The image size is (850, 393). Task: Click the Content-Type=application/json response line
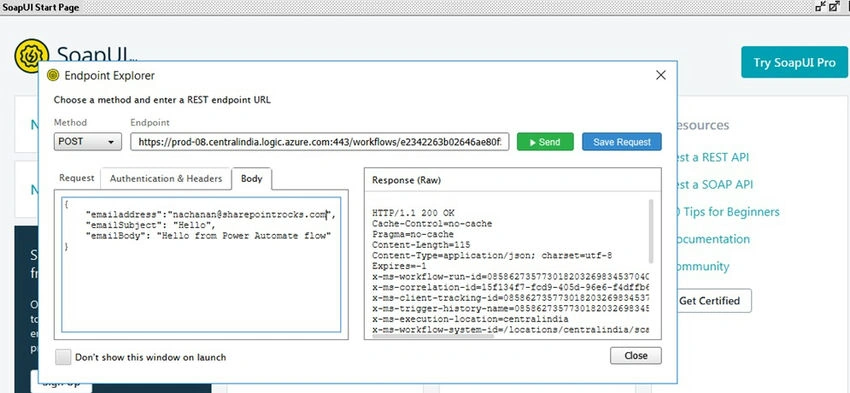(x=492, y=255)
